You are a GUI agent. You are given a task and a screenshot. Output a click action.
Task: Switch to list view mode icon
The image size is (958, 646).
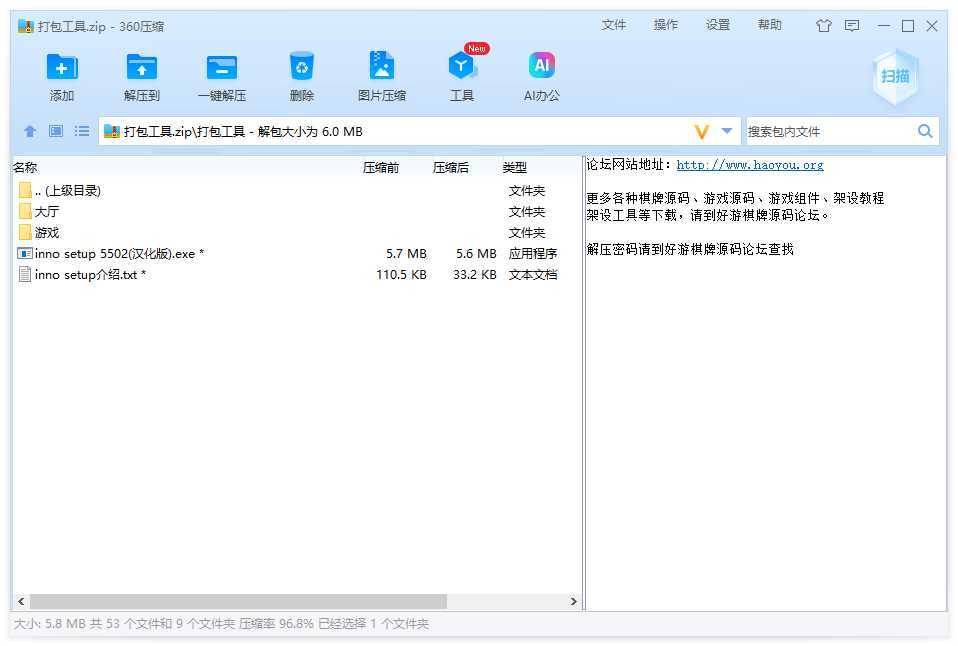(82, 131)
